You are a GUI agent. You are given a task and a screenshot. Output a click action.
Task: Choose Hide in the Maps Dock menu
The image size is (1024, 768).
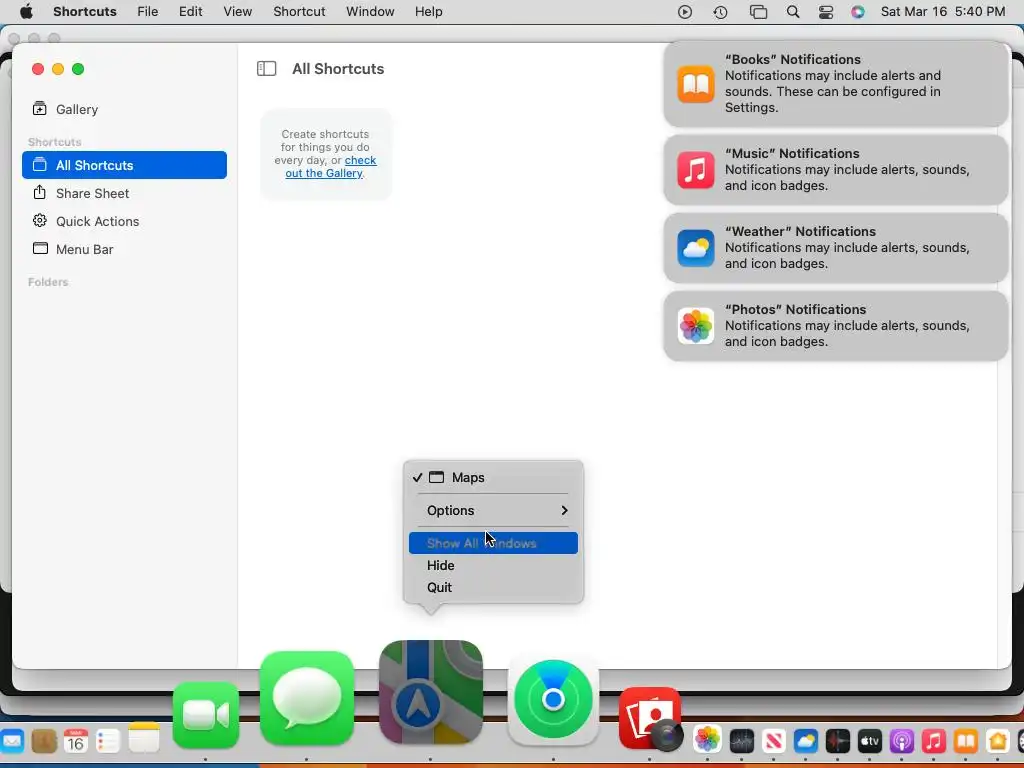click(x=493, y=566)
